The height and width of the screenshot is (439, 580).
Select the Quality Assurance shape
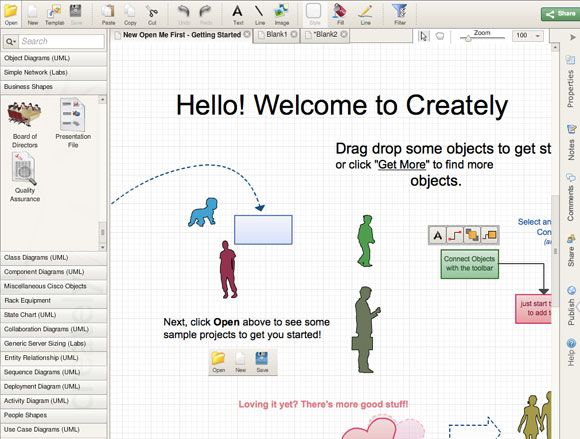[25, 177]
